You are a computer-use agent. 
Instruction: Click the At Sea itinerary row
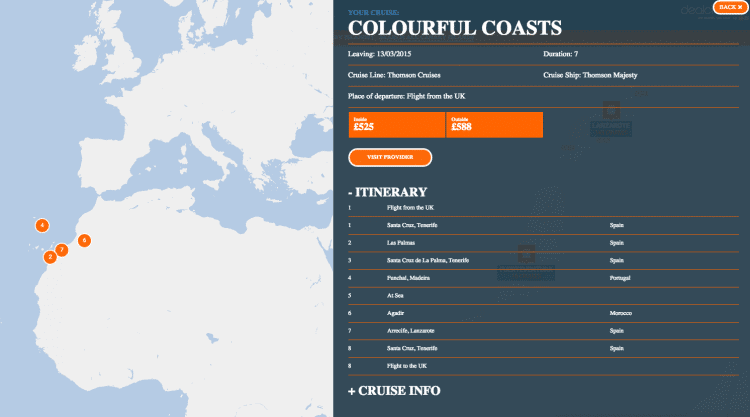click(x=397, y=295)
